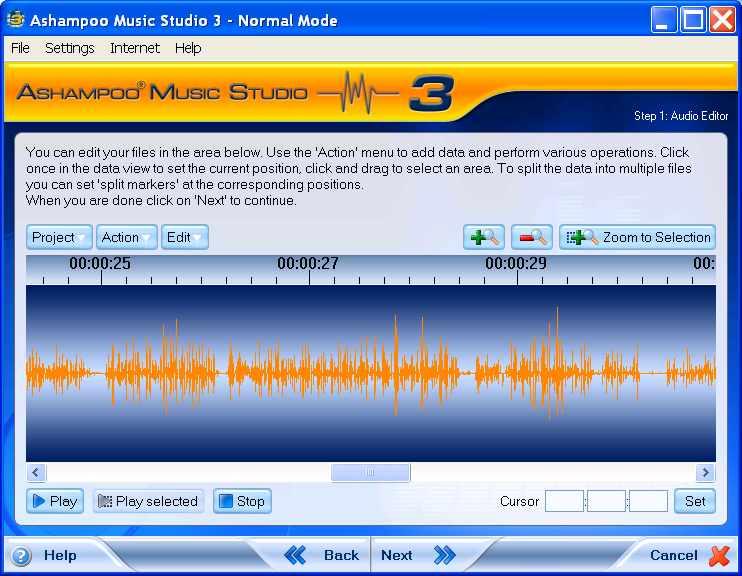Start playback with the Play button
The height and width of the screenshot is (576, 742).
(x=54, y=501)
